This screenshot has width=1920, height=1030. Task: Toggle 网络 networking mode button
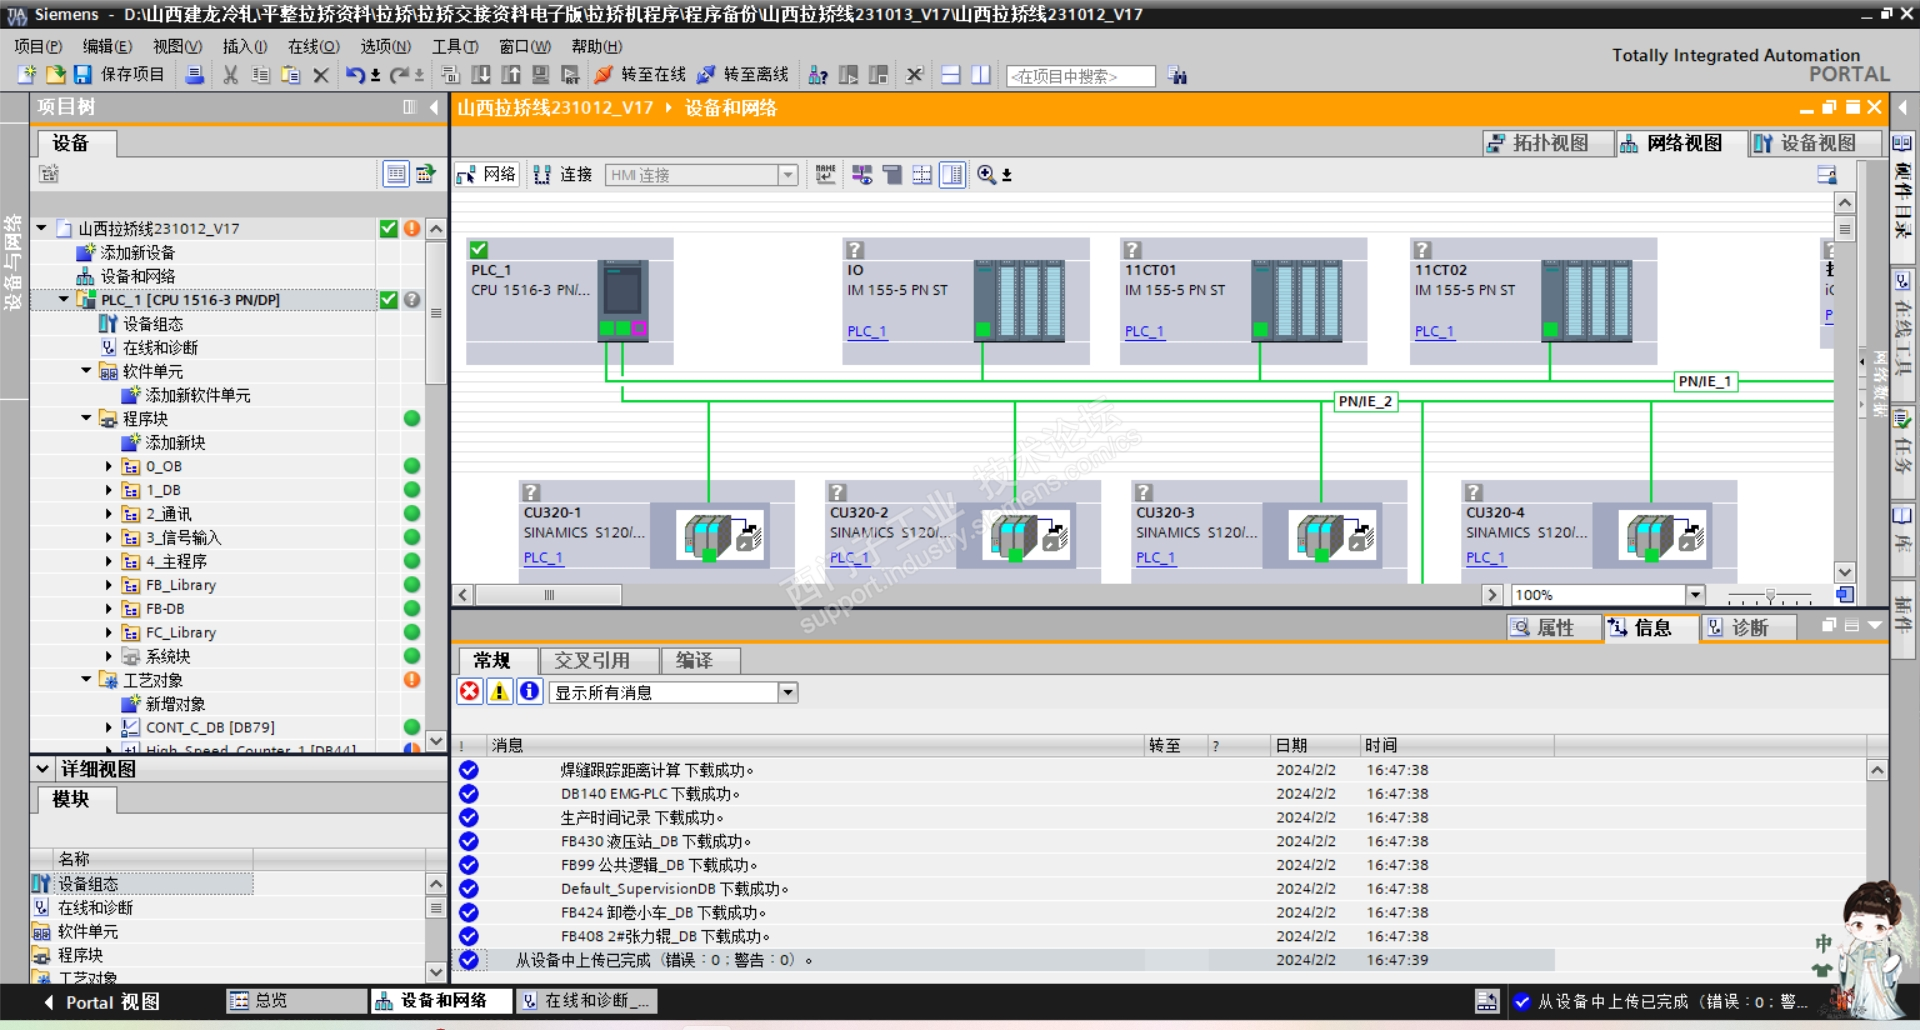point(486,175)
